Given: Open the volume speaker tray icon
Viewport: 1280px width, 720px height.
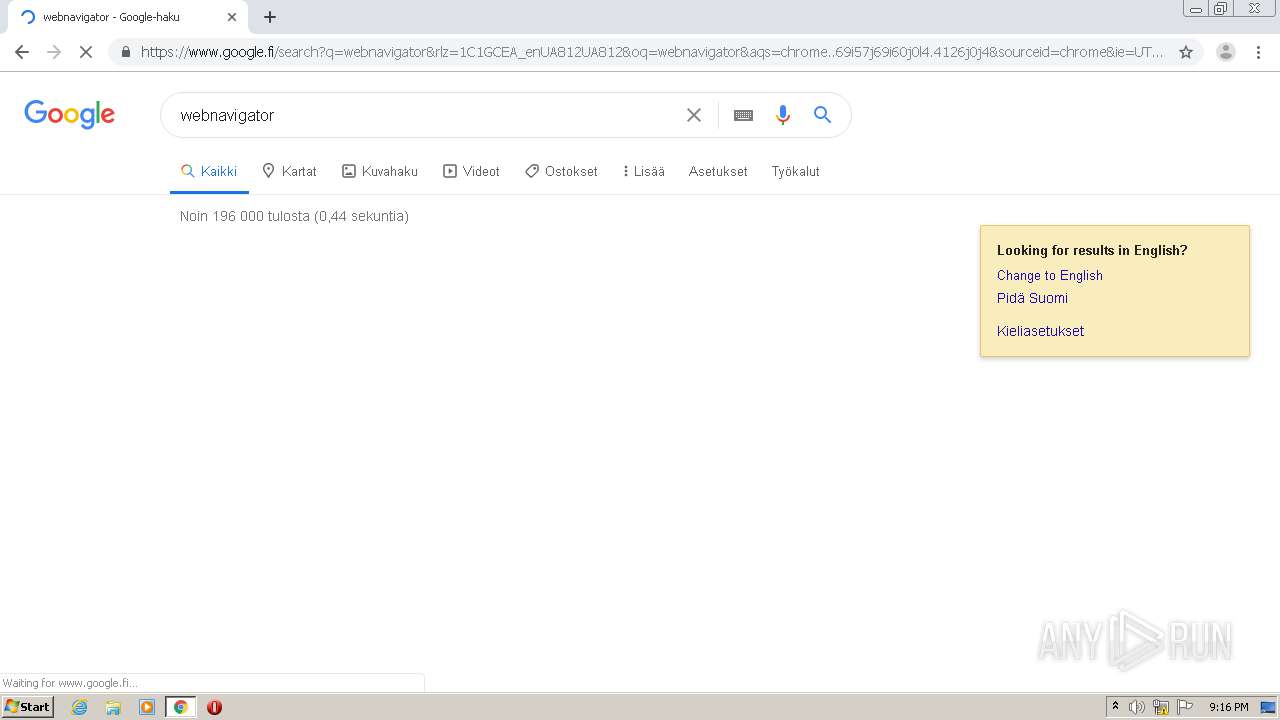Looking at the screenshot, I should coord(1136,707).
